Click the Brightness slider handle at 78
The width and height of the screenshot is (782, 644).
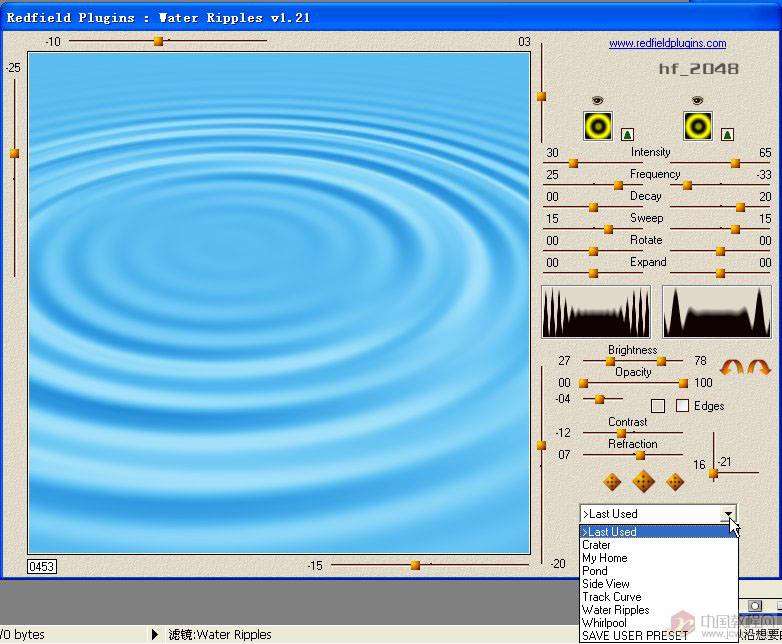click(x=661, y=361)
